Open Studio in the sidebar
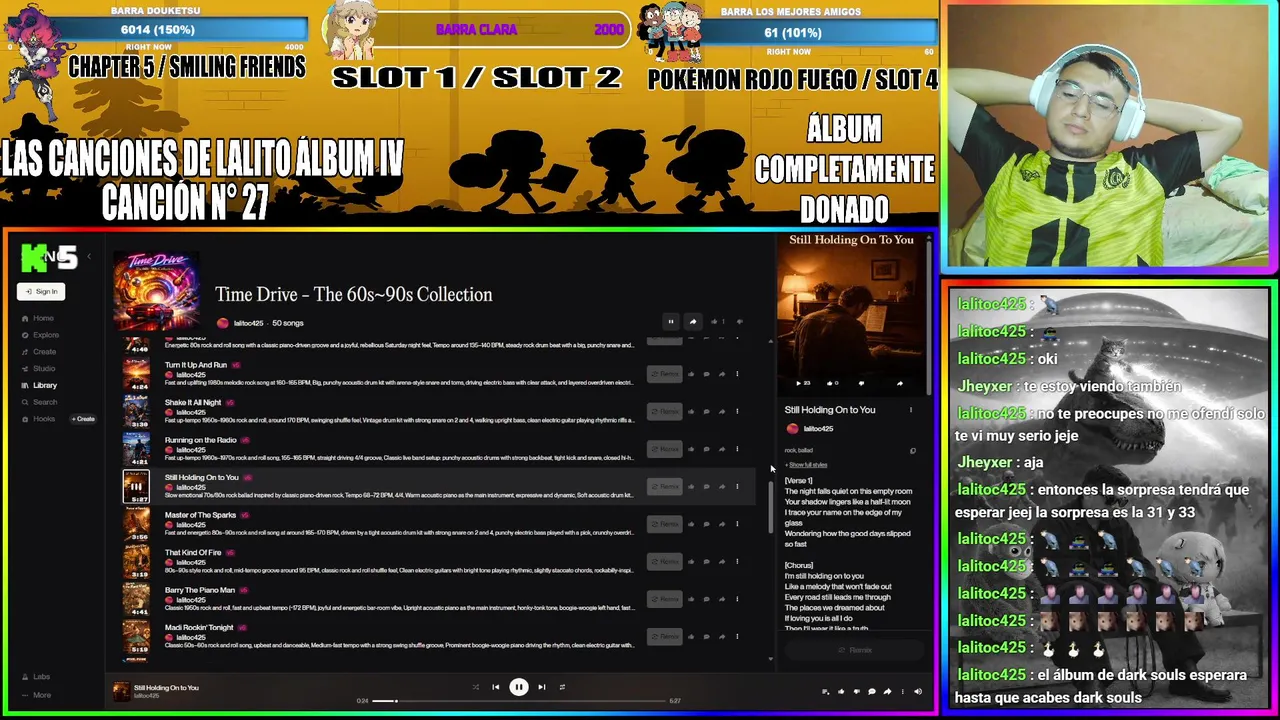 pos(38,368)
